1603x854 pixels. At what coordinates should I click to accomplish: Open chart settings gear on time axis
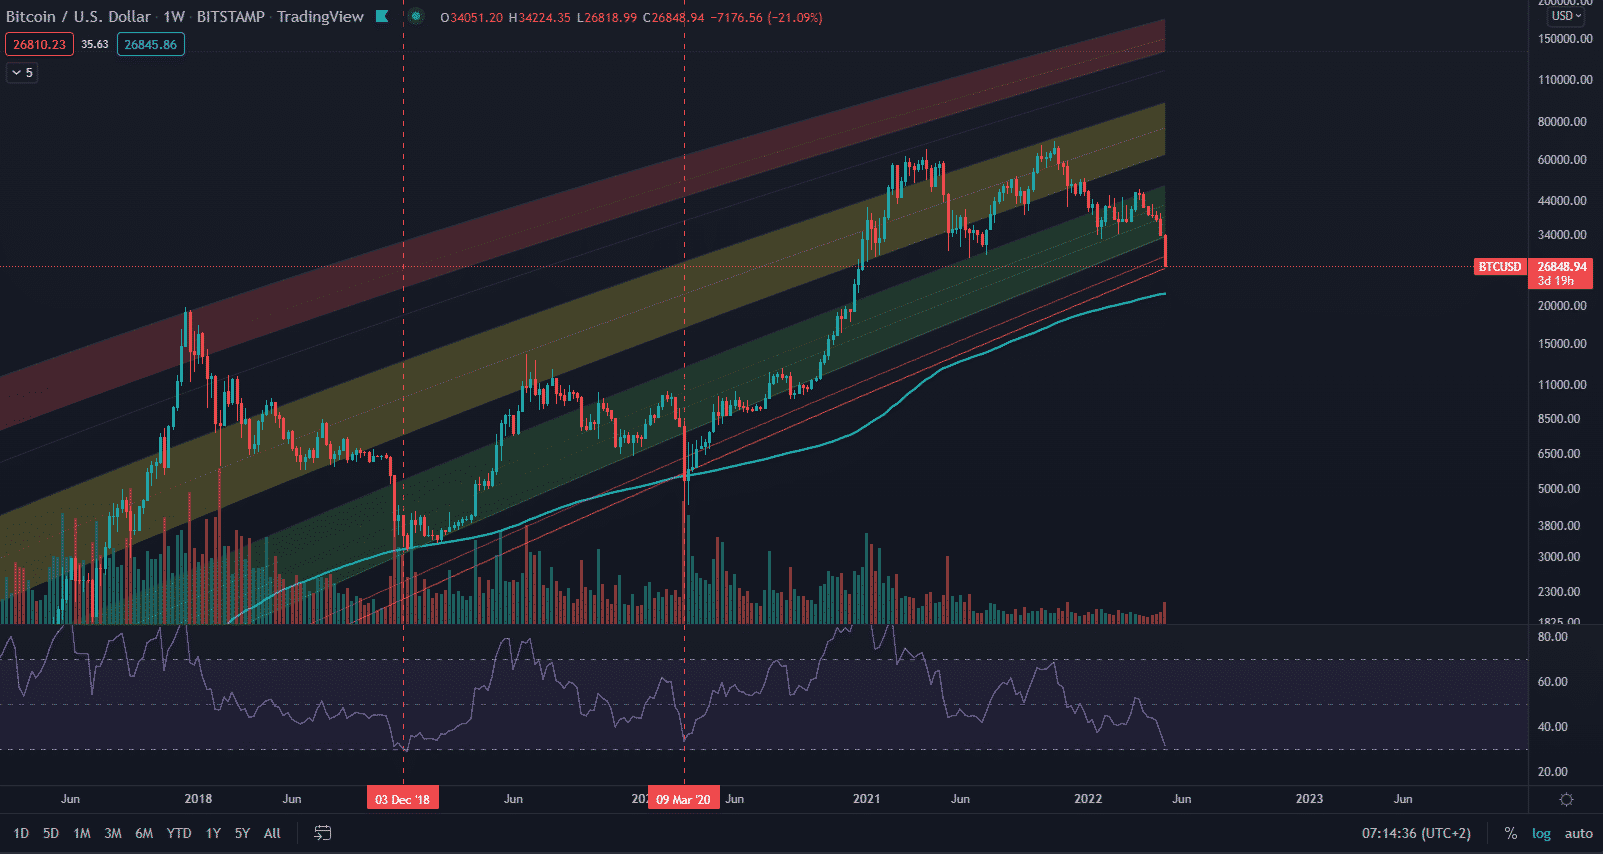[x=1566, y=799]
